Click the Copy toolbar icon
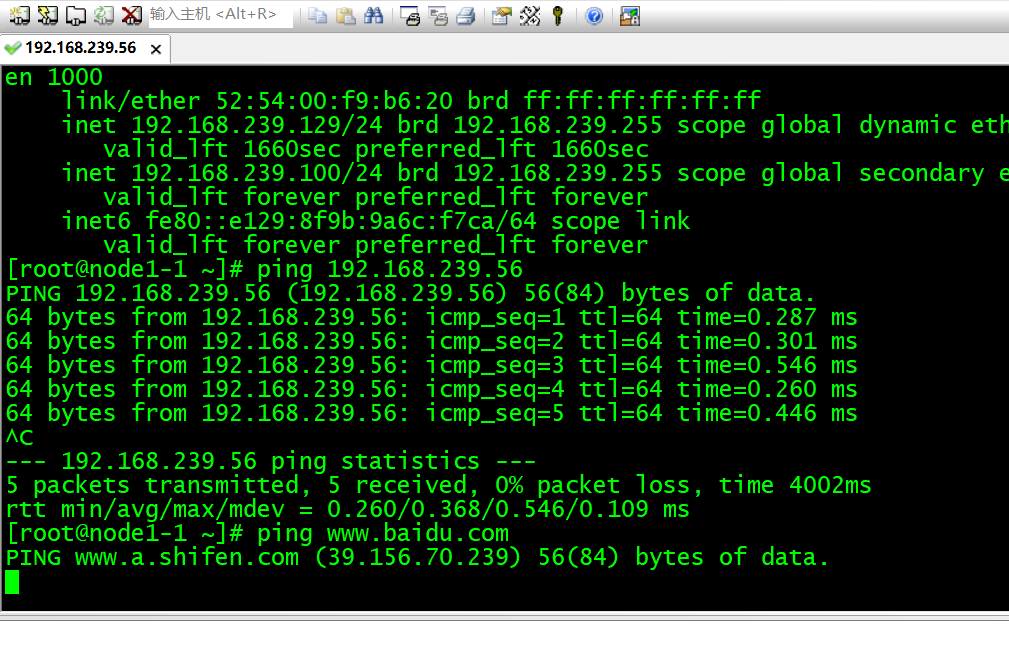Image resolution: width=1009 pixels, height=650 pixels. pos(317,15)
